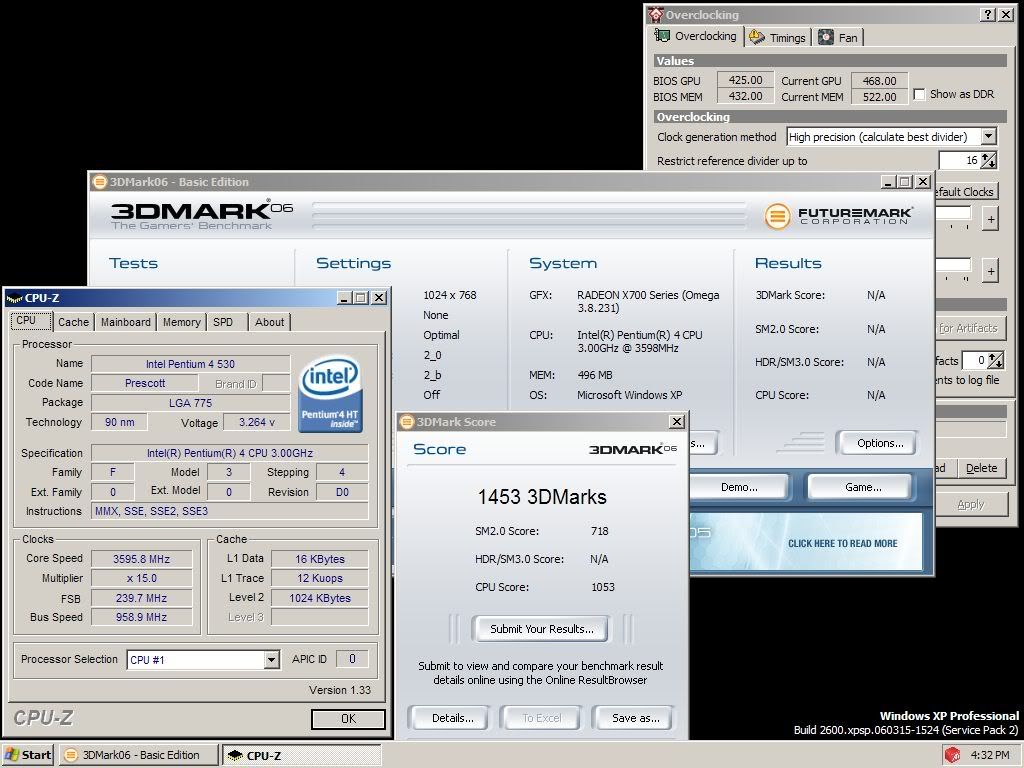Click the red system tray icon
This screenshot has width=1024, height=768.
(x=952, y=755)
